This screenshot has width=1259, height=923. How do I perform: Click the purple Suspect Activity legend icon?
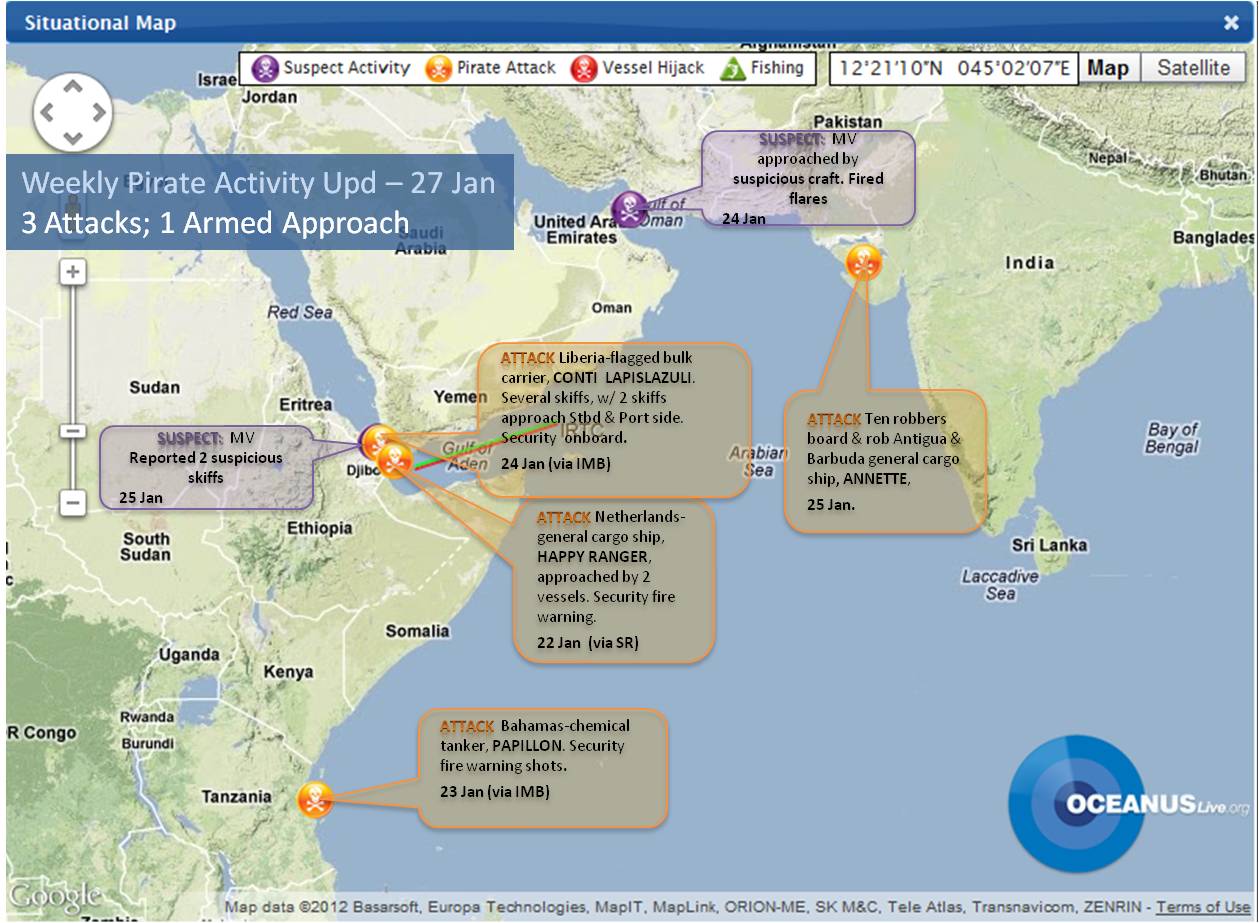coord(266,69)
